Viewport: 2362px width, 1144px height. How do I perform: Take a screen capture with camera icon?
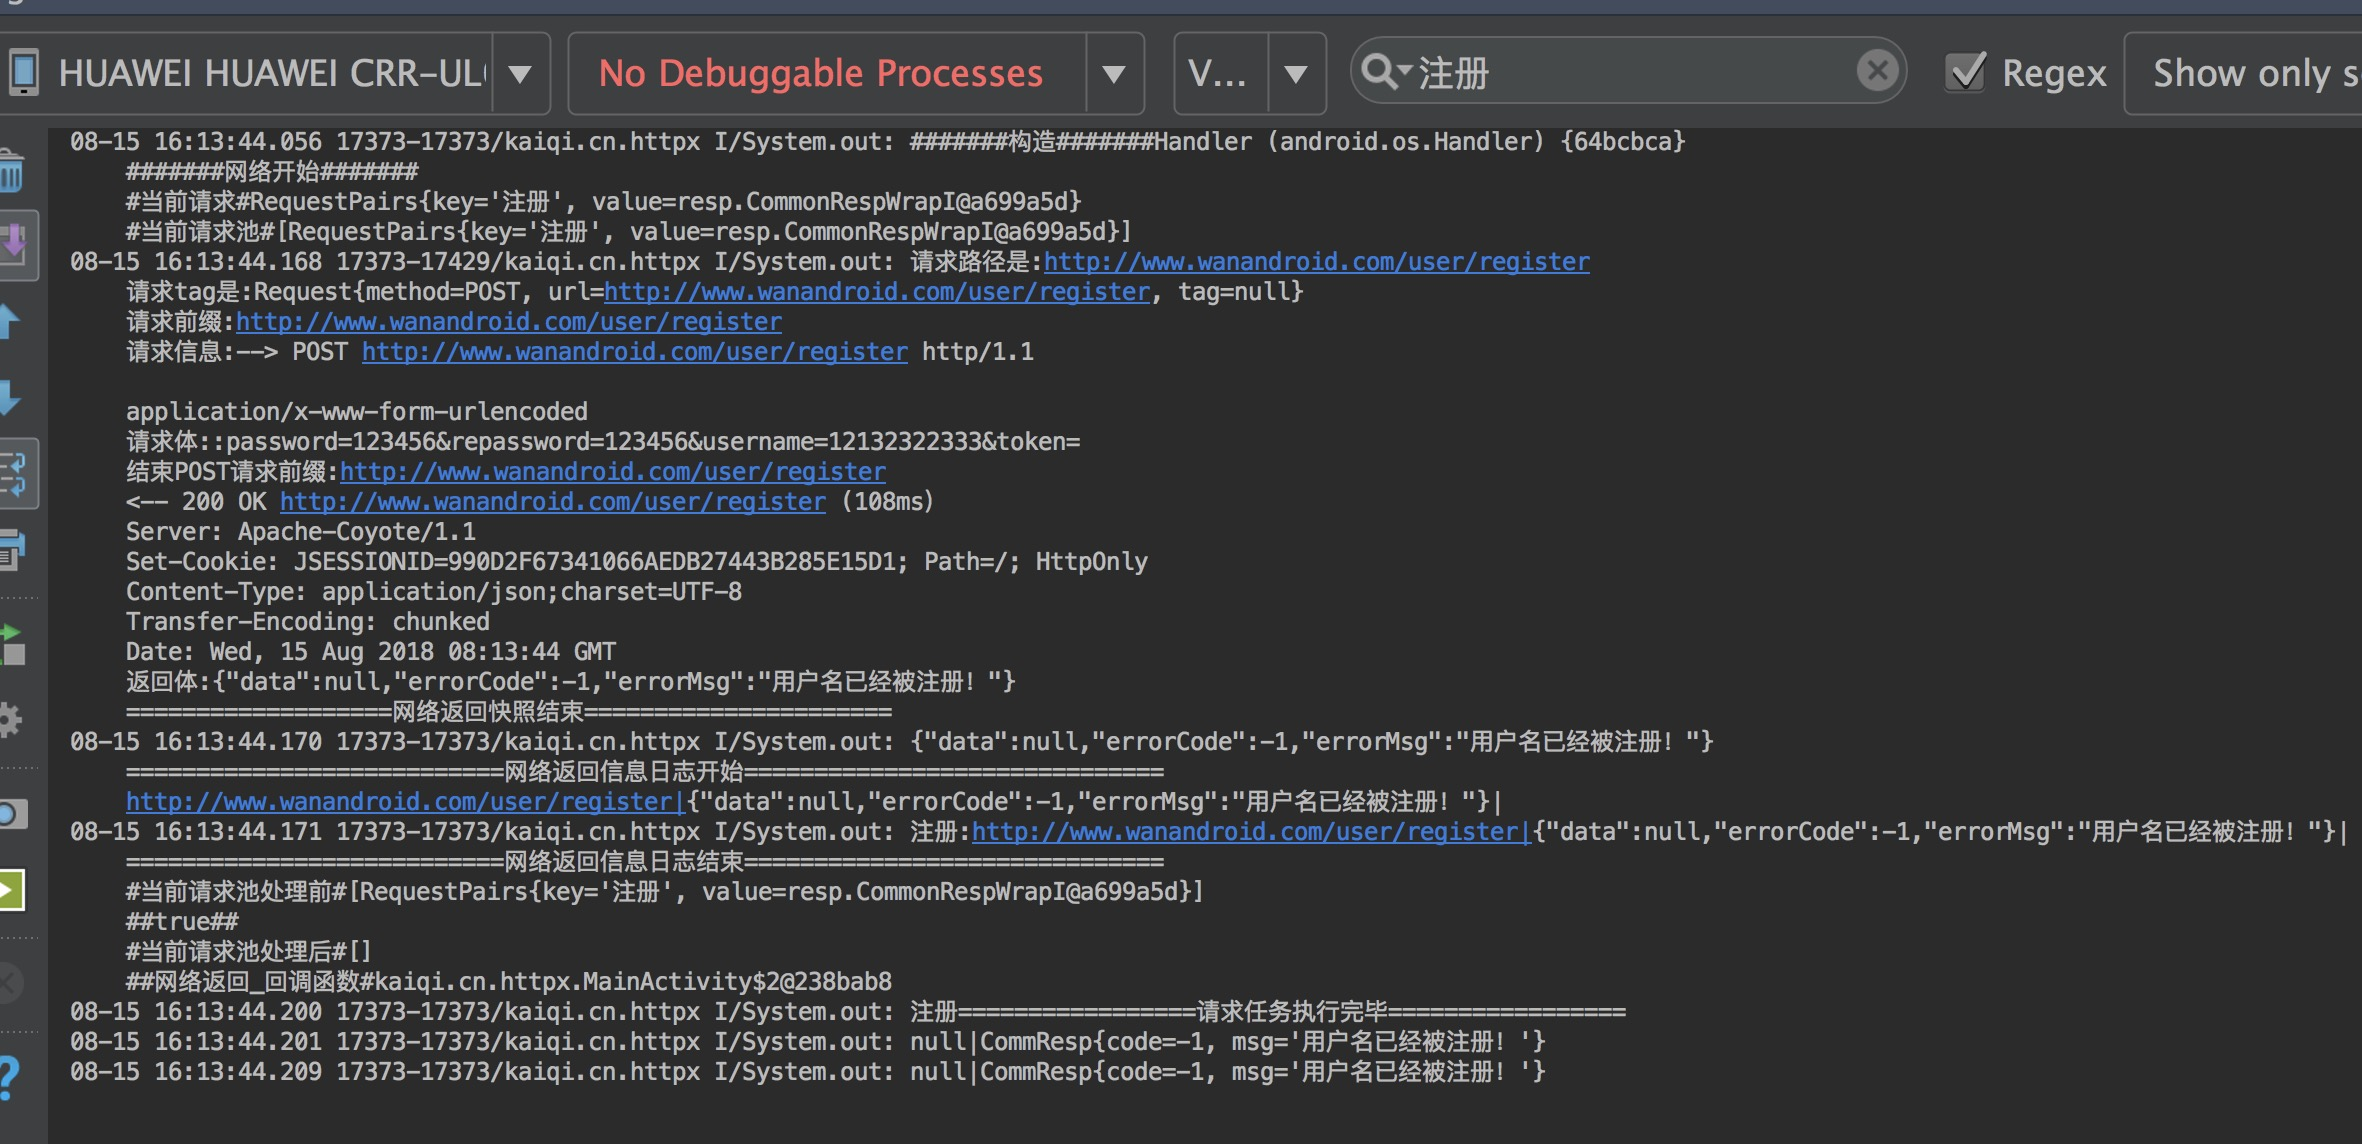(x=12, y=814)
